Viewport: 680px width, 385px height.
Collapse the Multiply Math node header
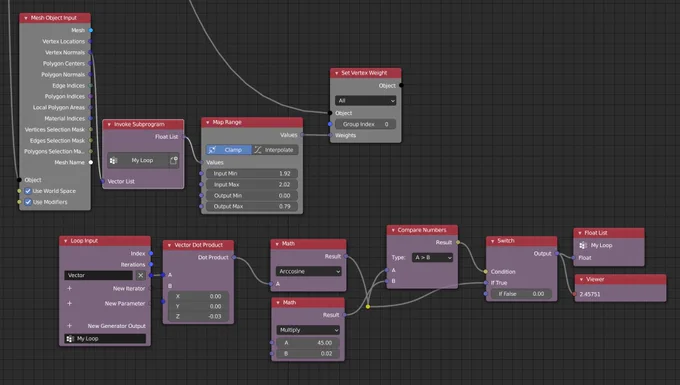[278, 303]
